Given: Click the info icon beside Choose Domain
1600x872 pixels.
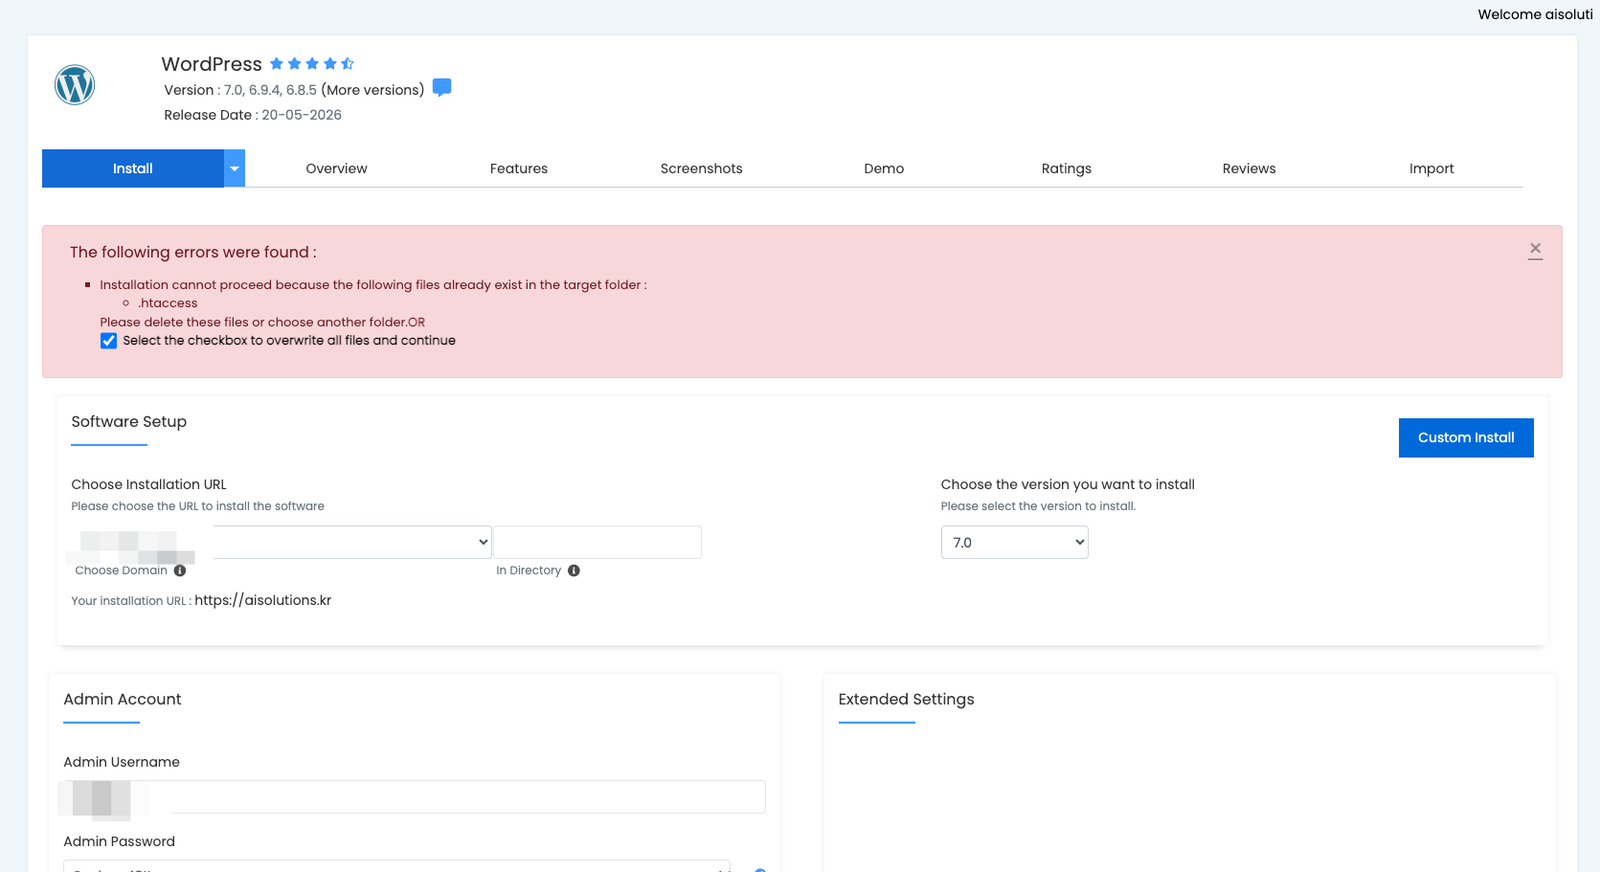Looking at the screenshot, I should click(180, 571).
